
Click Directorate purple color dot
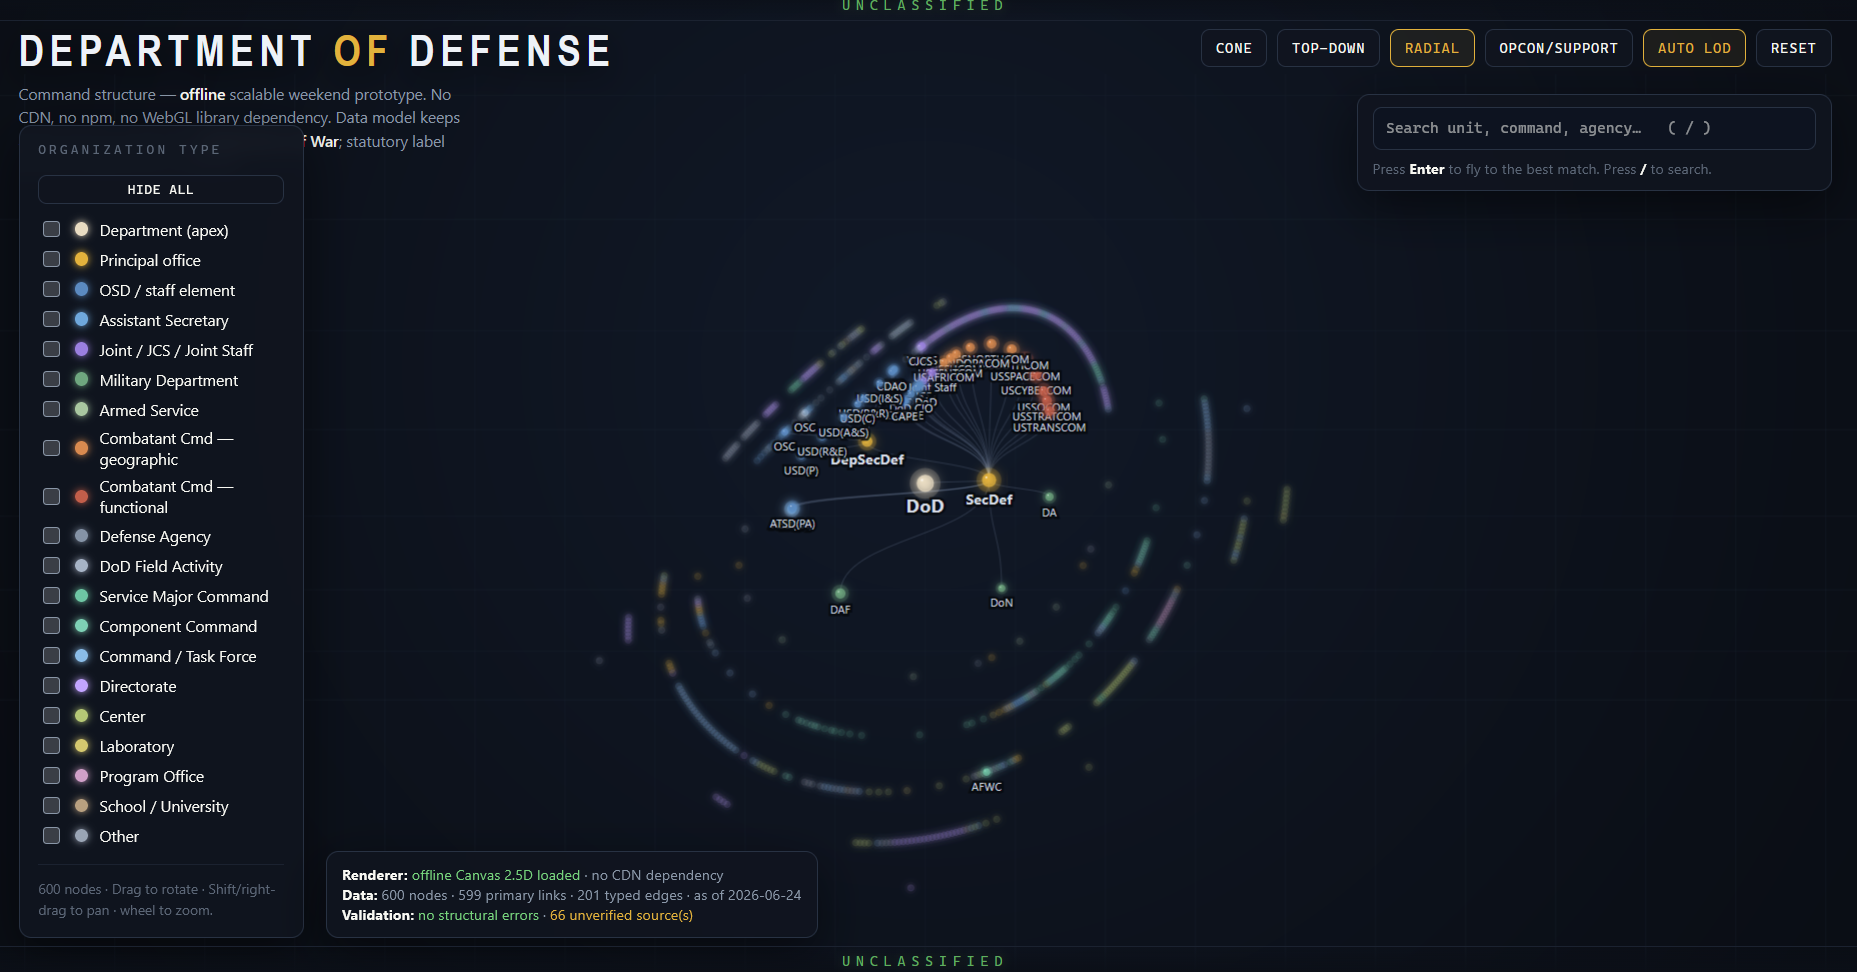(82, 686)
